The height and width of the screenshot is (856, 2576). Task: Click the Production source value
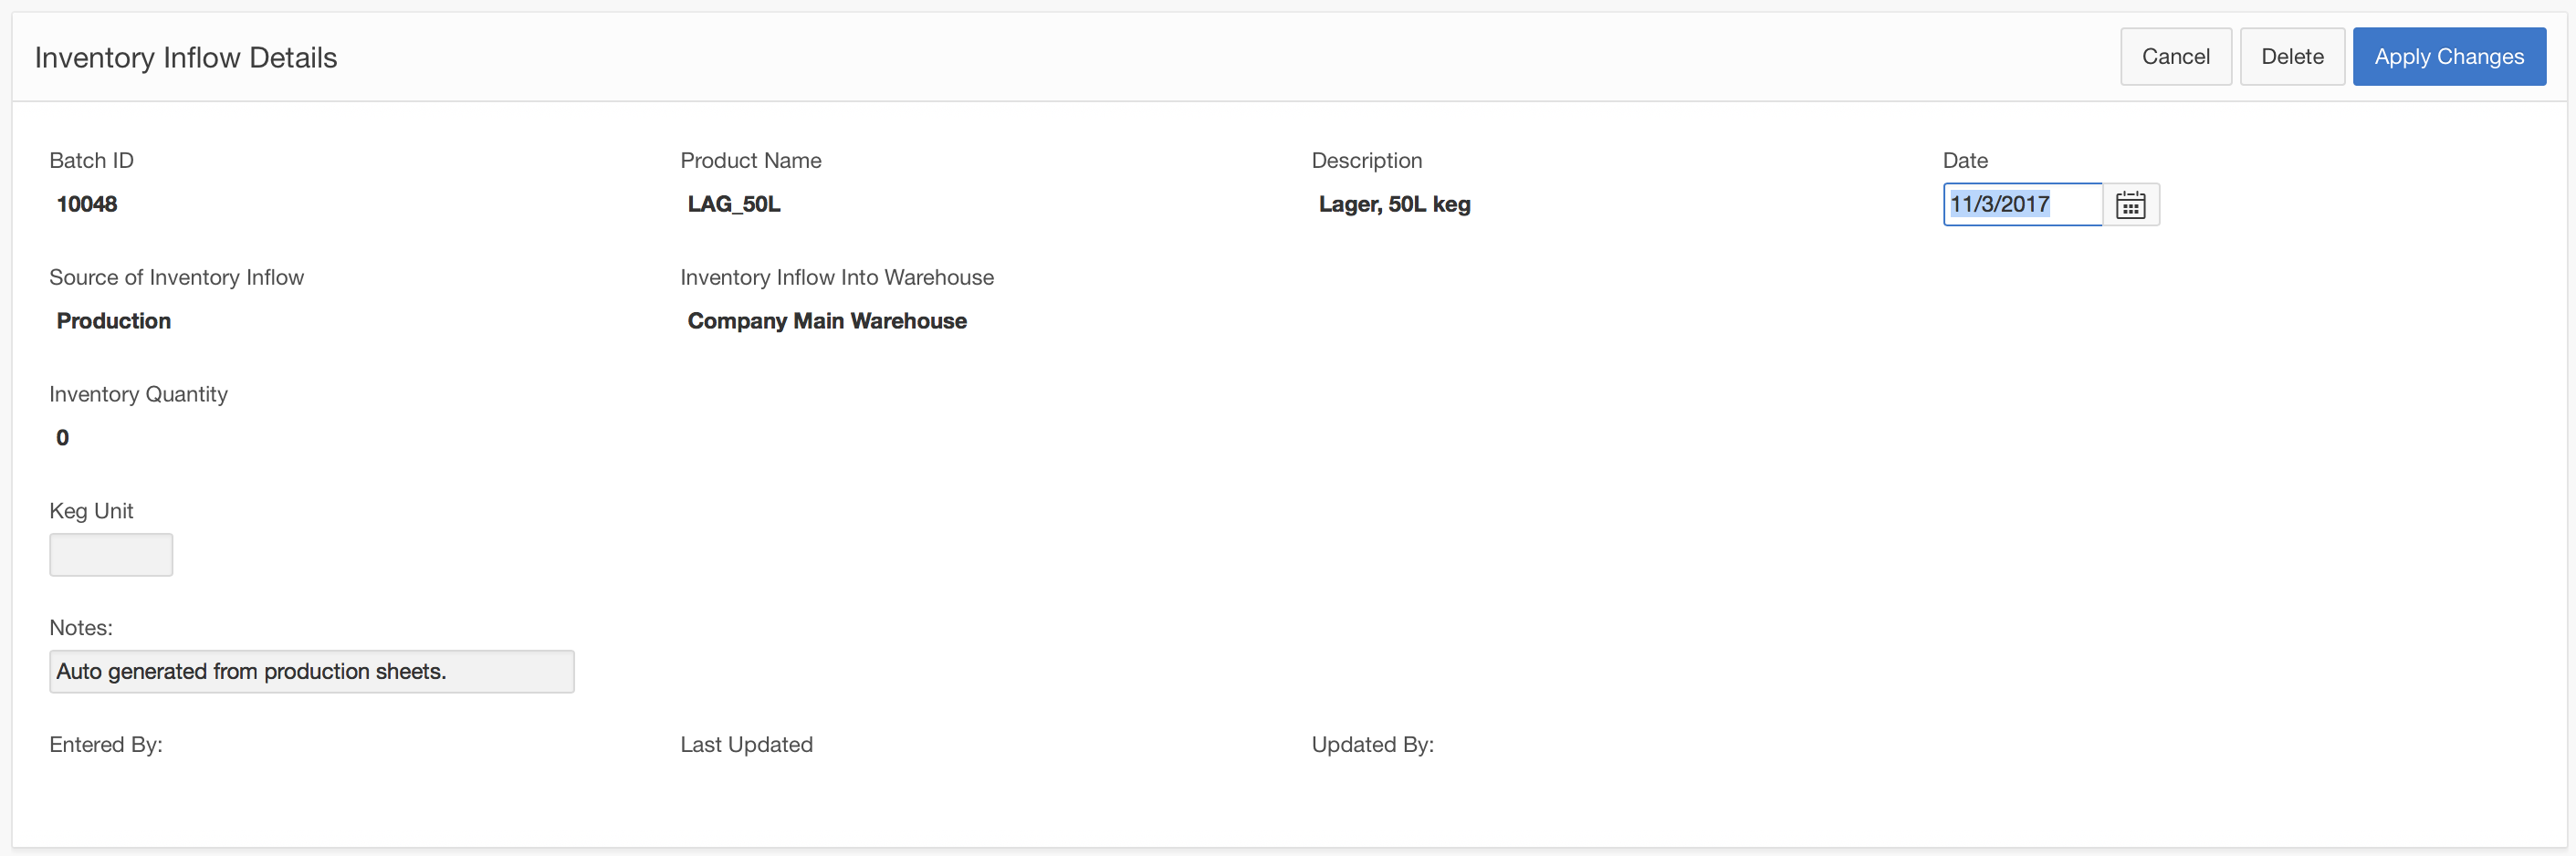[x=114, y=321]
